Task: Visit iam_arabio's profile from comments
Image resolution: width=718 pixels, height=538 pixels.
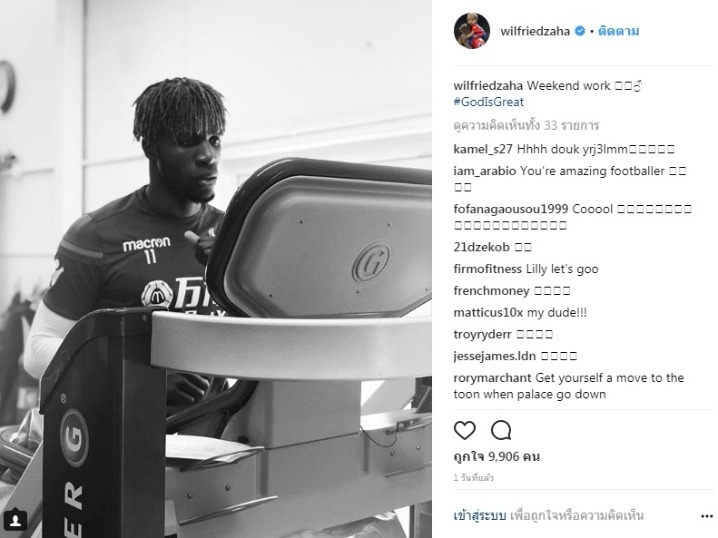Action: pos(484,171)
